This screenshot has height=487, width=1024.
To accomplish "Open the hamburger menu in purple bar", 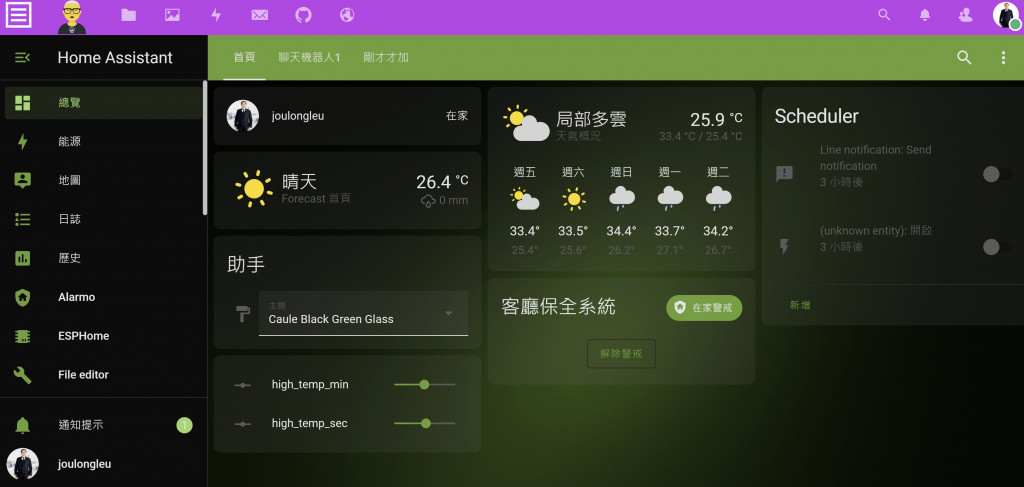I will [19, 14].
